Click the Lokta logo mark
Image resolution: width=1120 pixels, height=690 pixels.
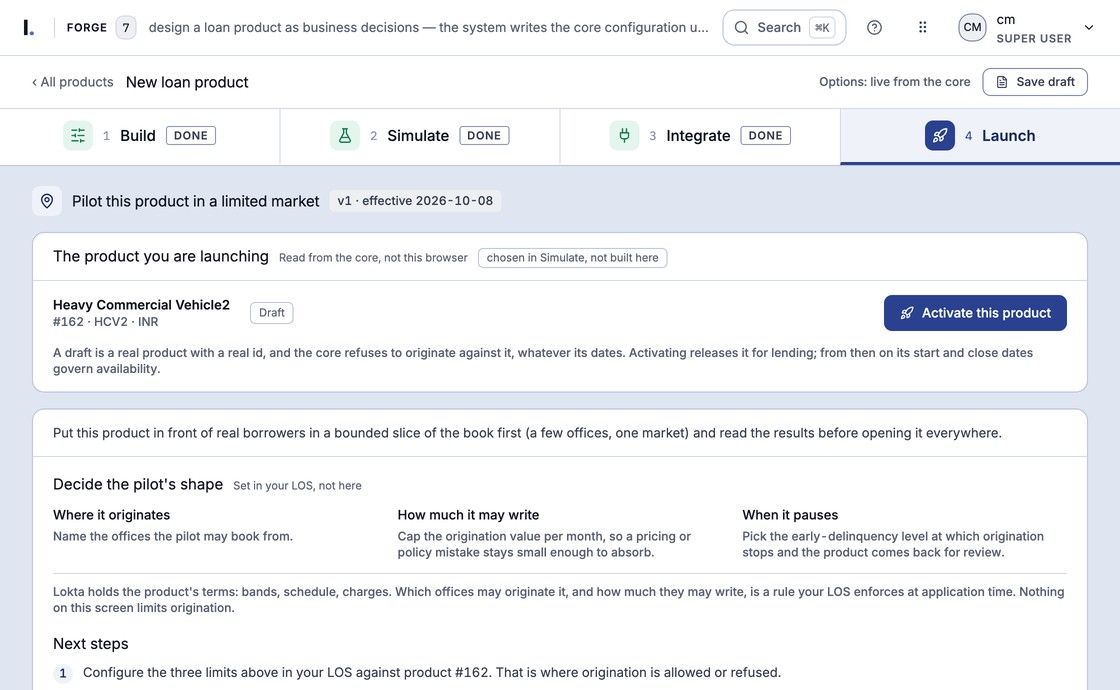(x=28, y=28)
